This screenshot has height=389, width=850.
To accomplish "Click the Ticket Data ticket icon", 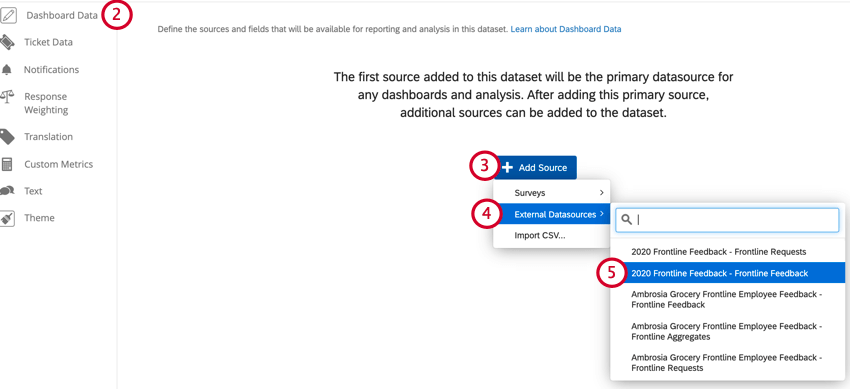I will click(x=7, y=42).
